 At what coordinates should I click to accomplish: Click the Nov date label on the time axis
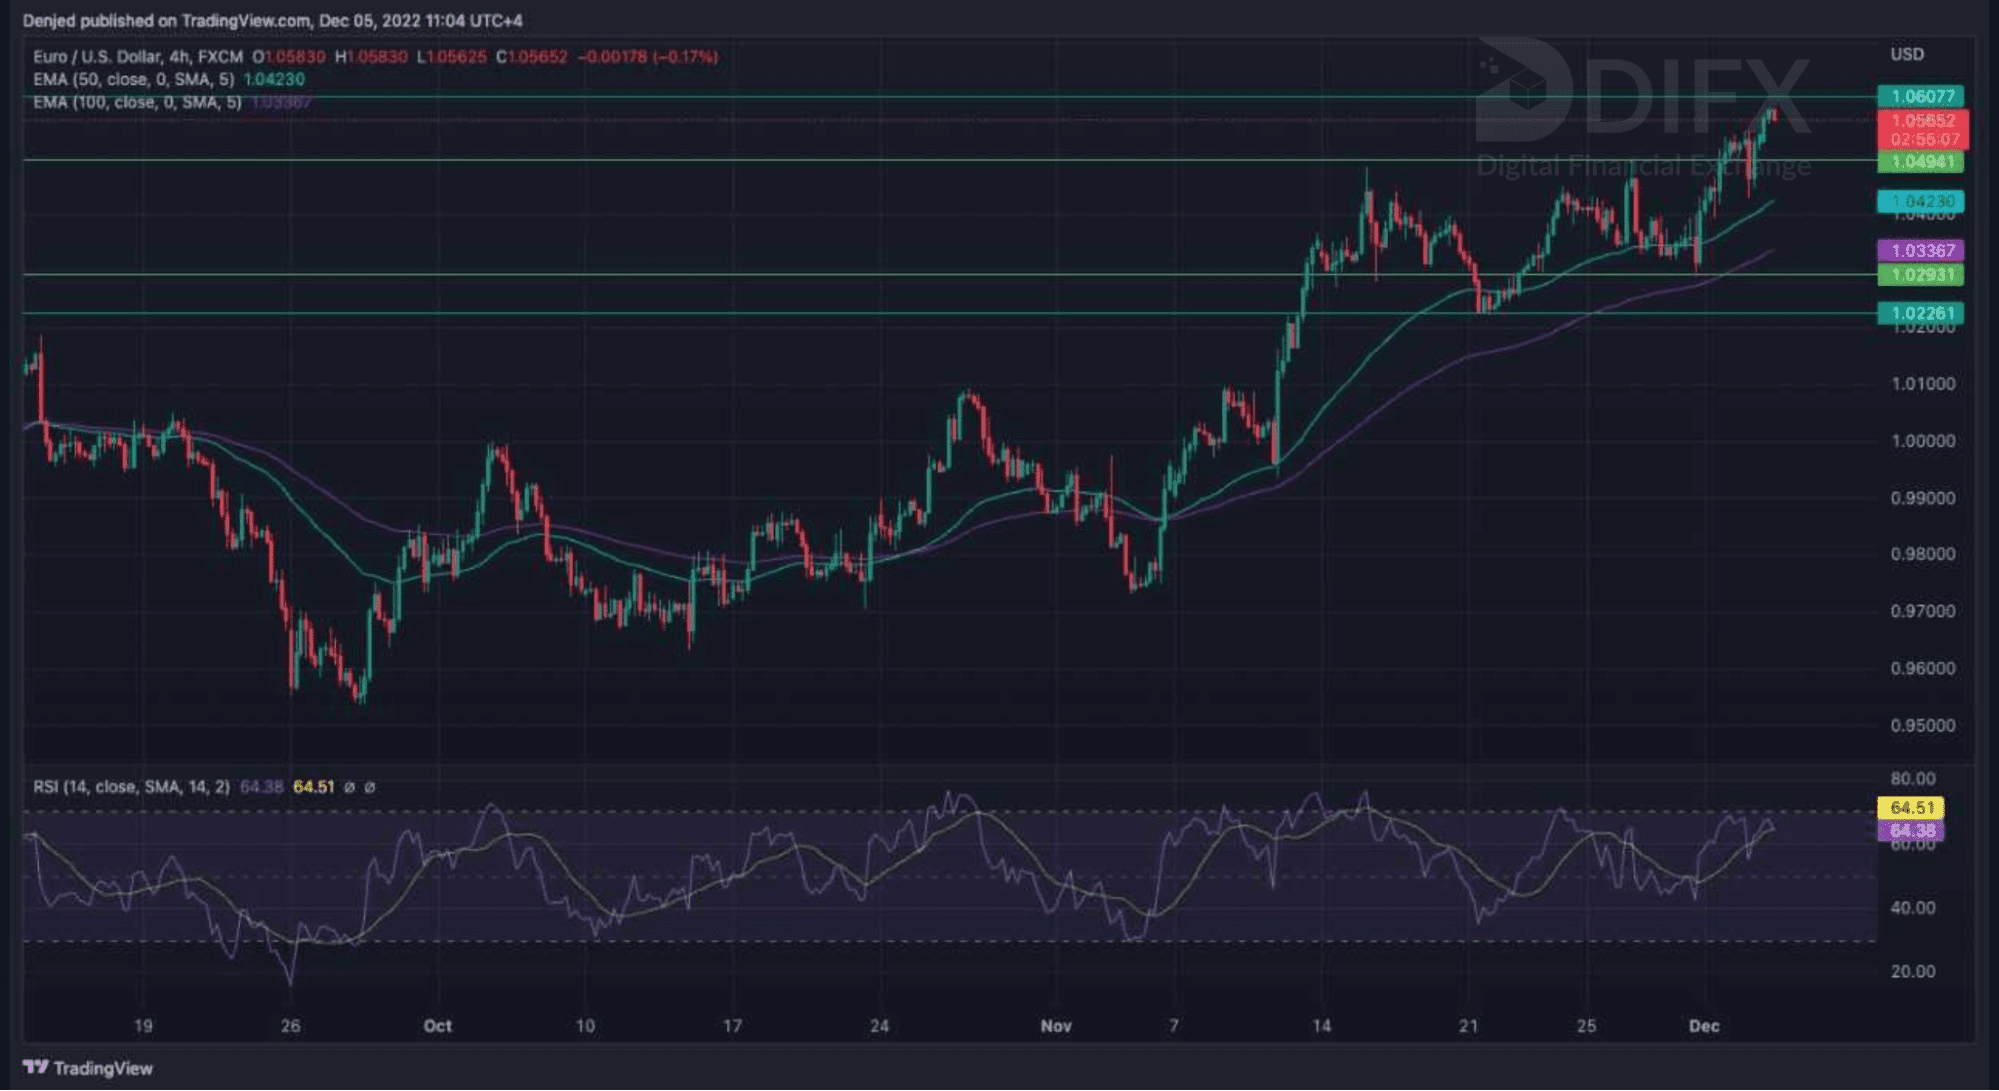[1056, 1026]
